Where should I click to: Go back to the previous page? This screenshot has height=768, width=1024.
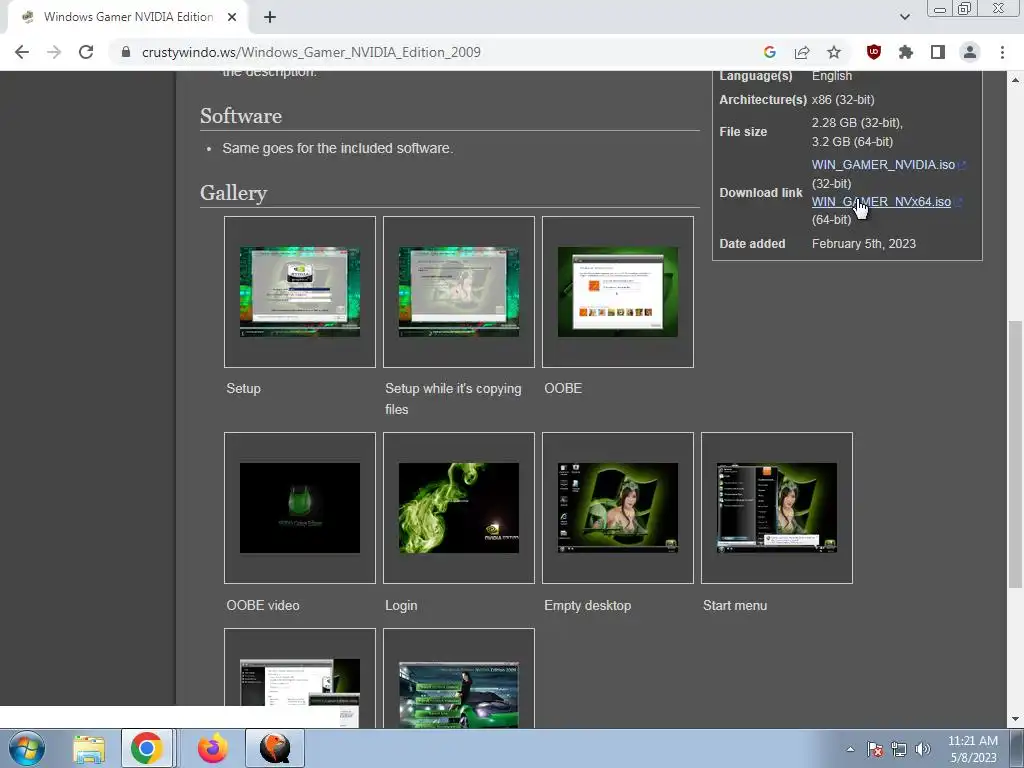click(x=22, y=52)
